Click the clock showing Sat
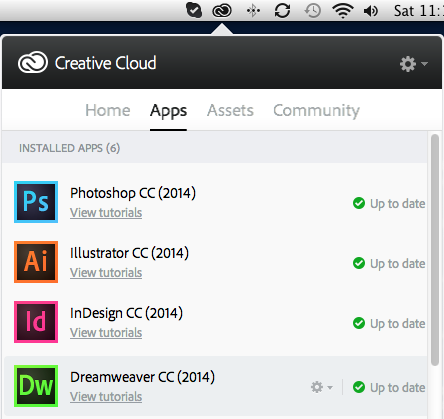Image resolution: width=444 pixels, height=419 pixels. [x=419, y=11]
